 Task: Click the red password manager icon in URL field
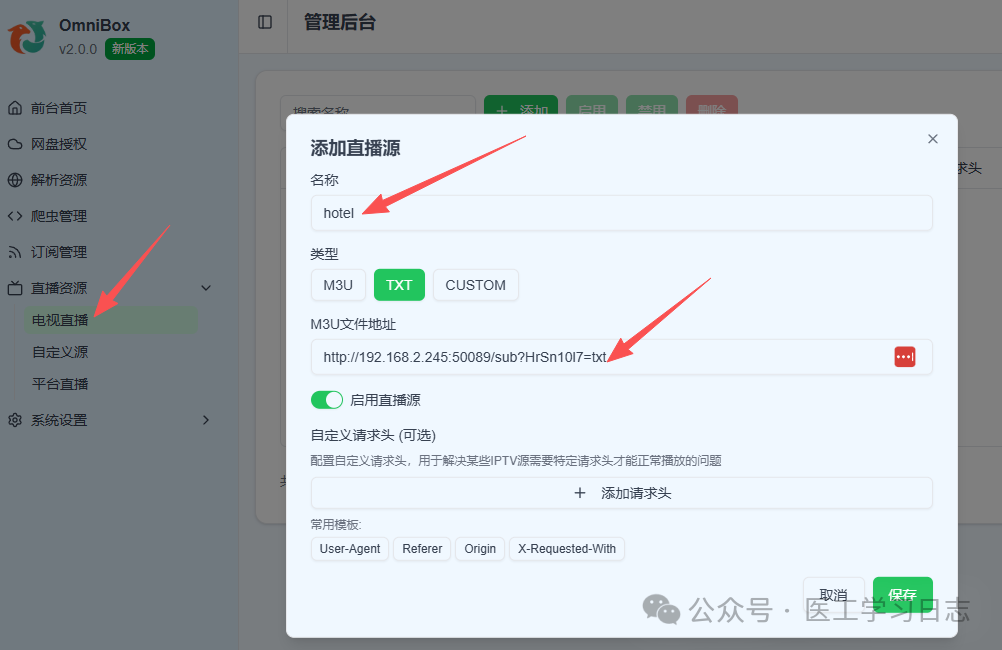point(905,356)
